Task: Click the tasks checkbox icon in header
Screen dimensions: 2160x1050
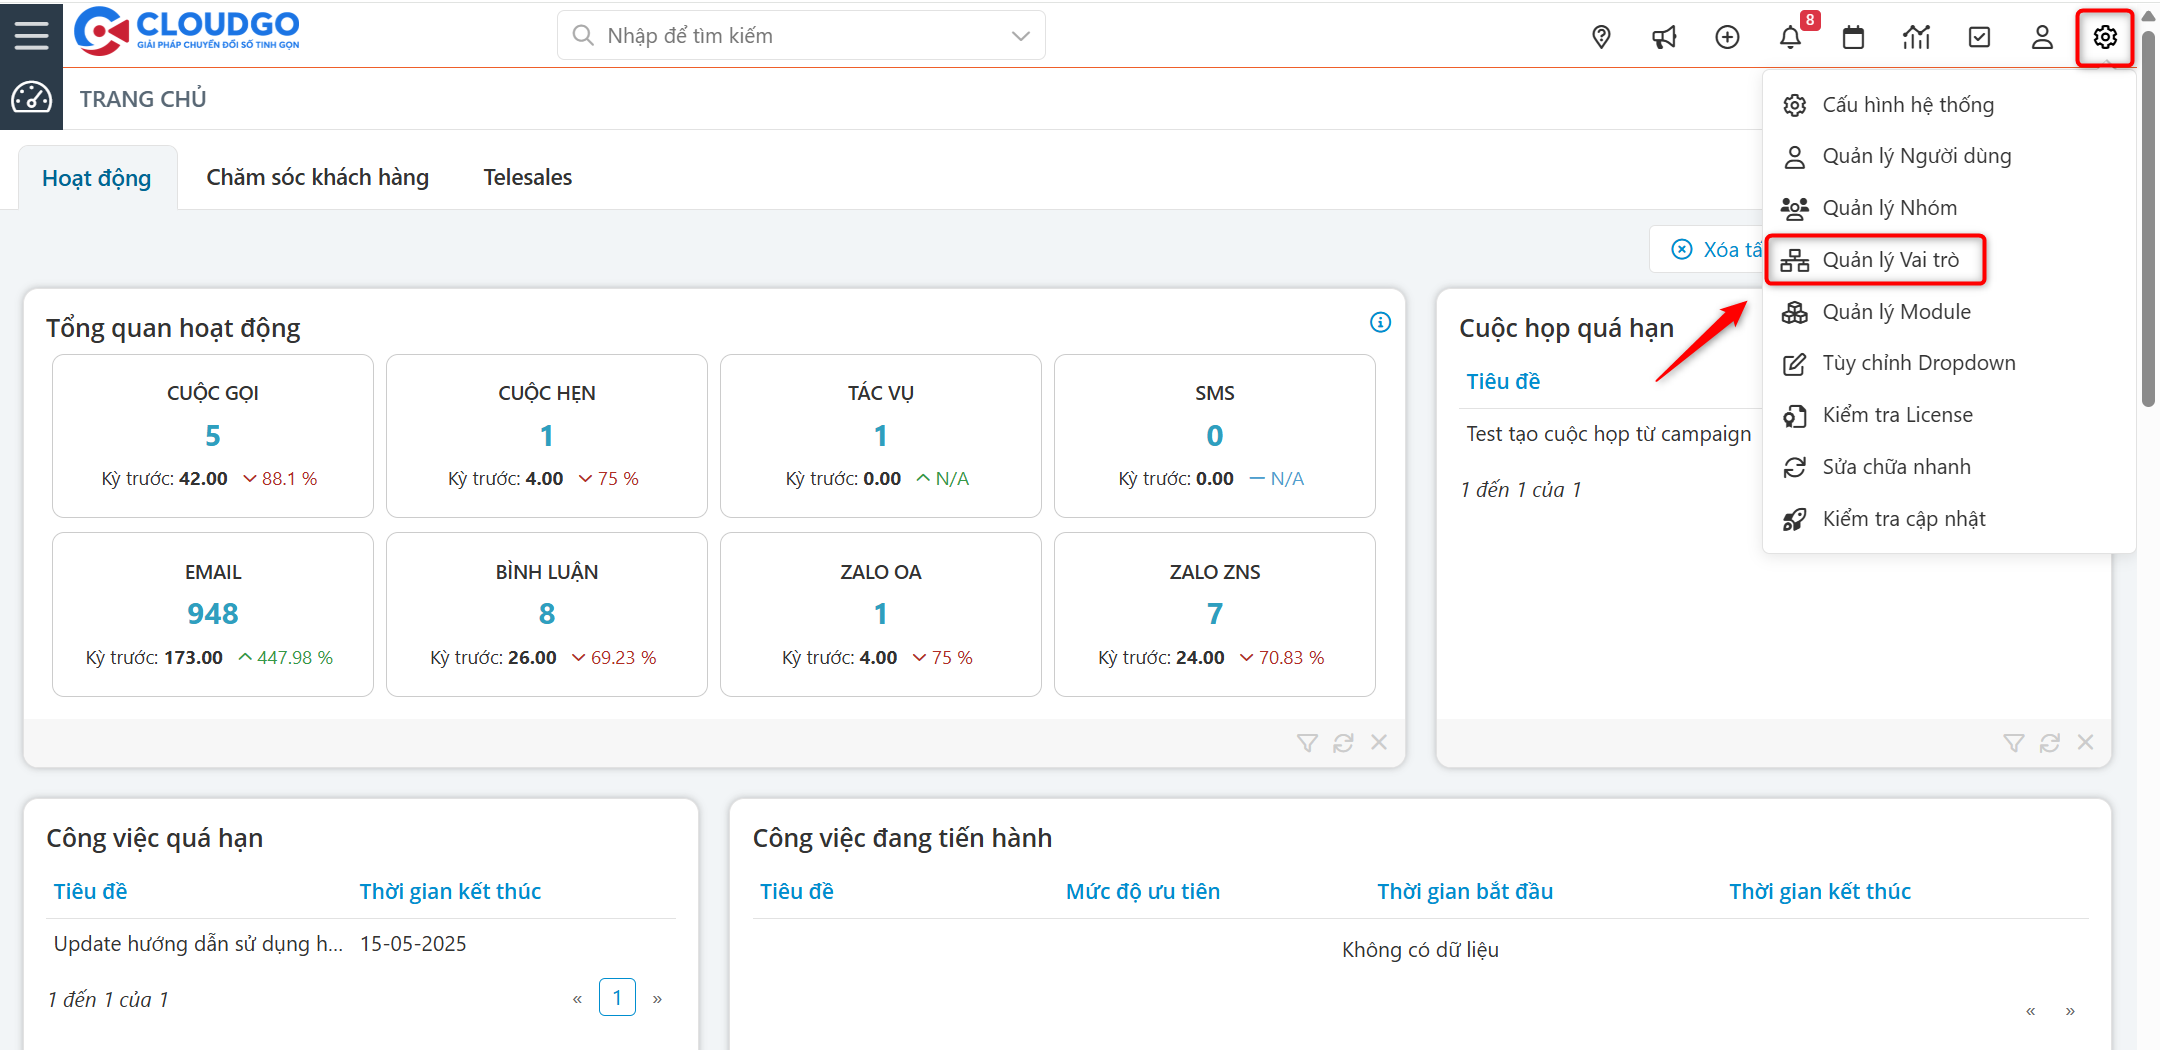Action: coord(1979,37)
